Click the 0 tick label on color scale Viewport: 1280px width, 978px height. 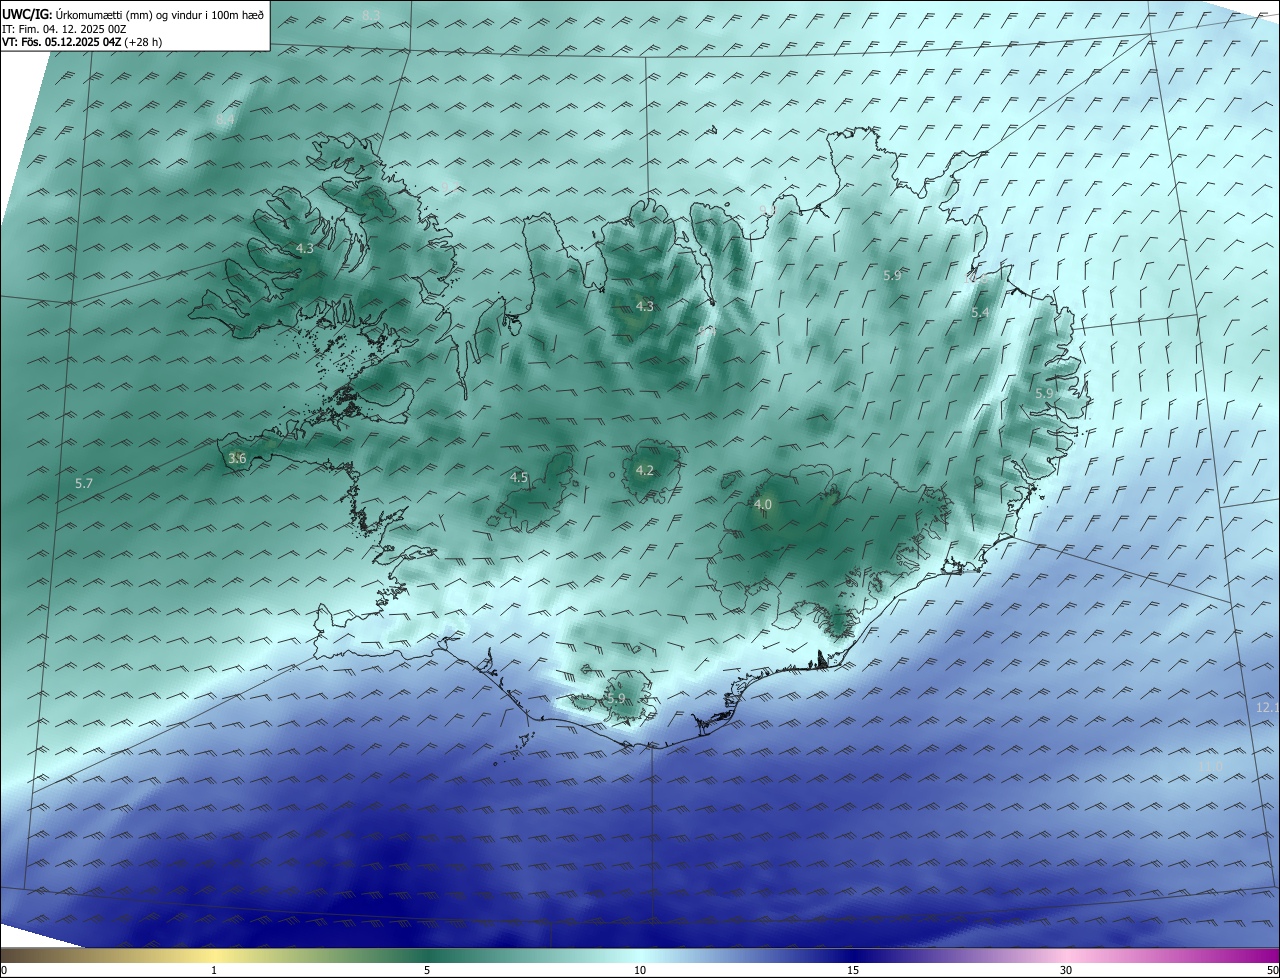(x=4, y=970)
